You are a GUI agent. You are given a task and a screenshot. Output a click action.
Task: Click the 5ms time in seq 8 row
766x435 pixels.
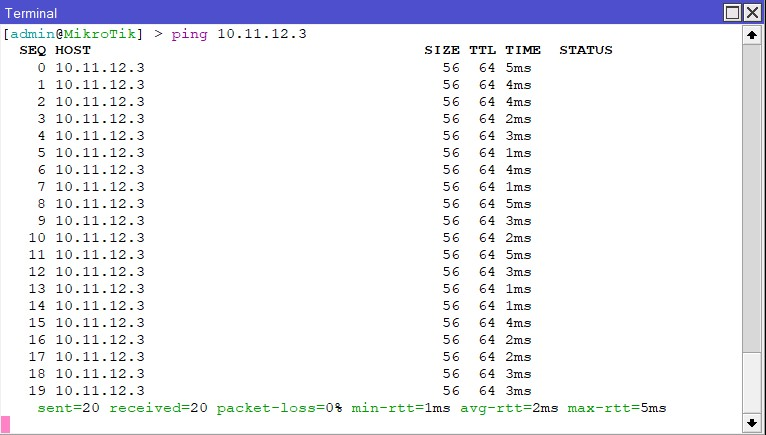point(518,204)
